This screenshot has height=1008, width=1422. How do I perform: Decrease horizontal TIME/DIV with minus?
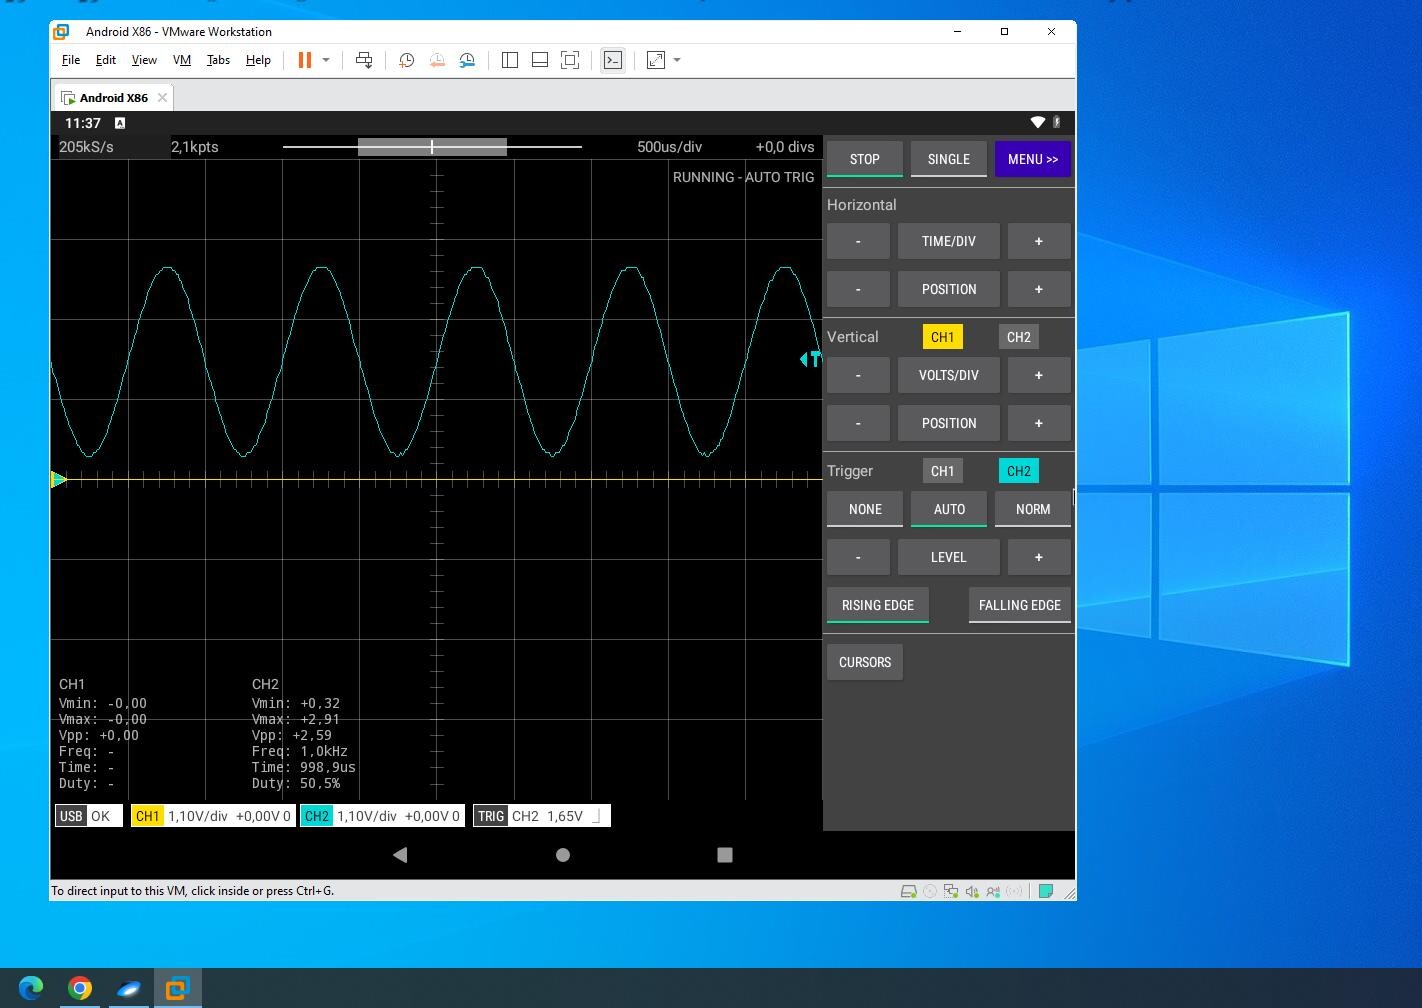(x=858, y=241)
